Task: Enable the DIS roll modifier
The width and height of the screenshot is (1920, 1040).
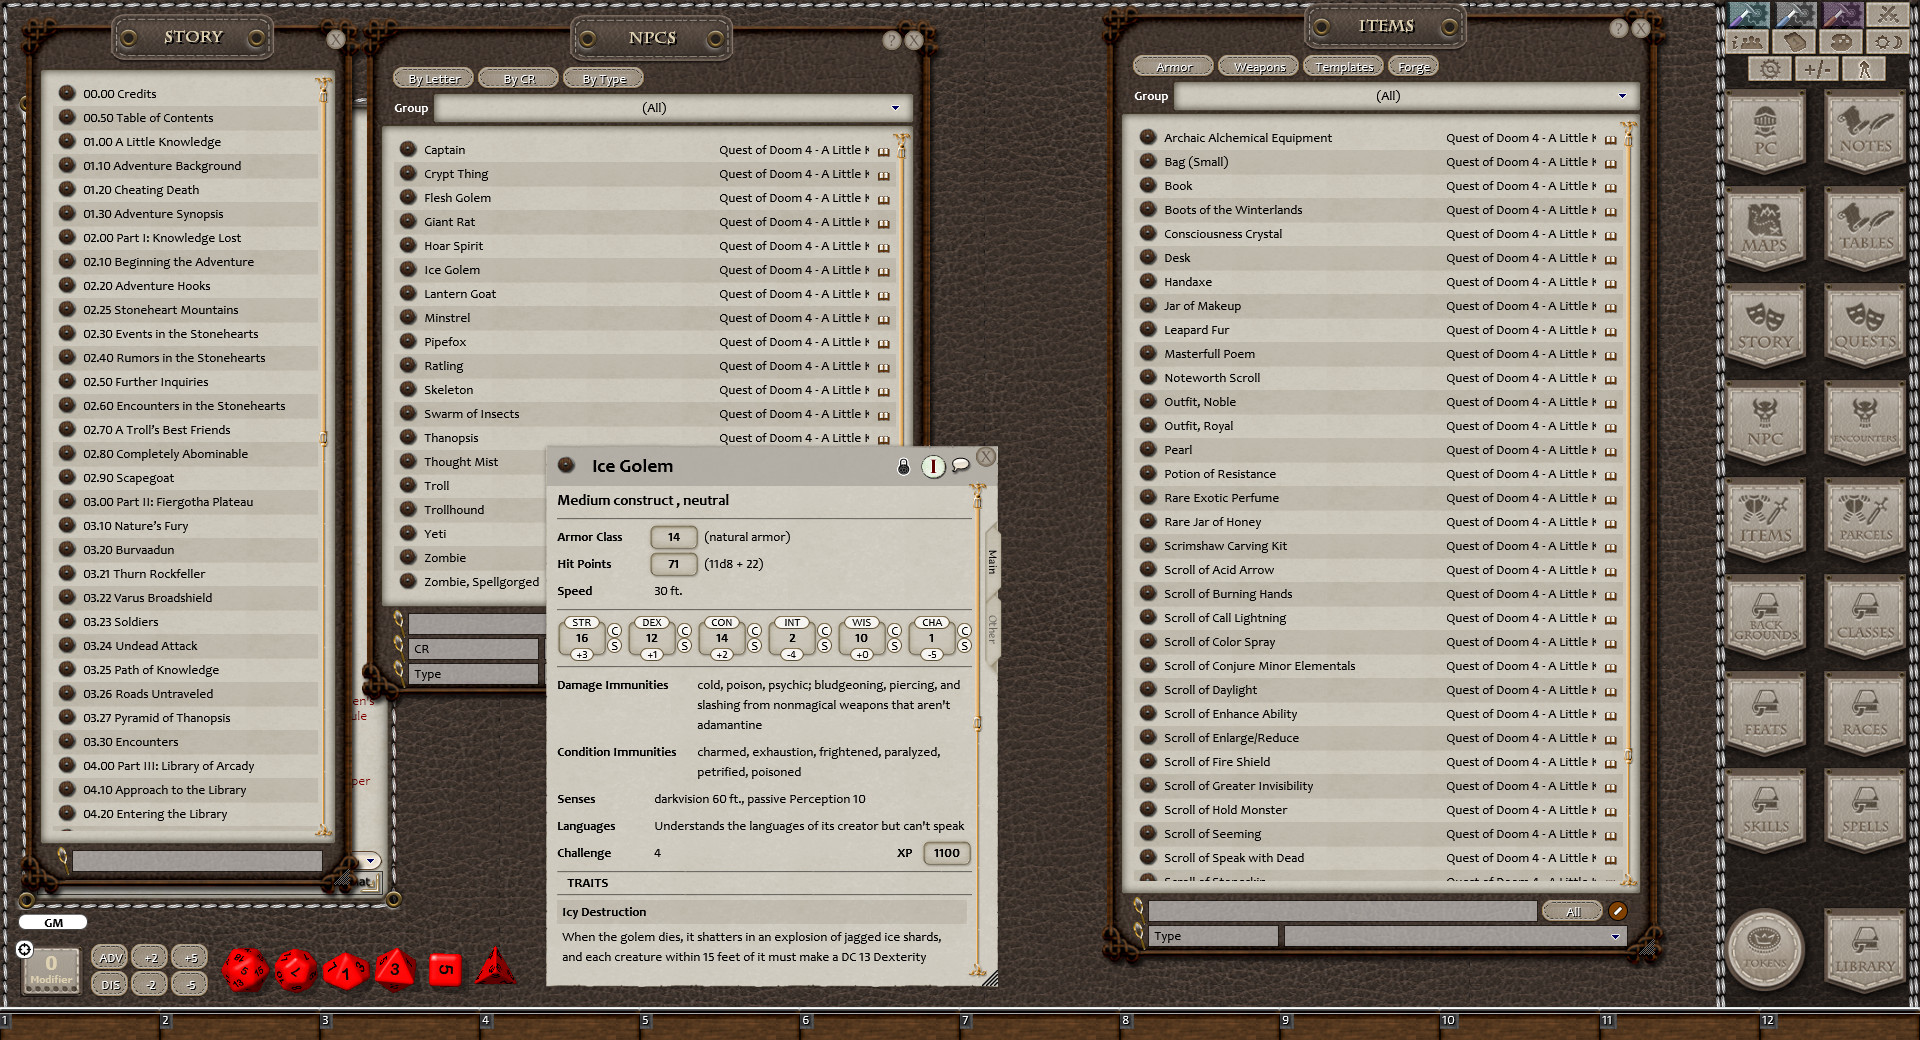Action: pos(110,984)
